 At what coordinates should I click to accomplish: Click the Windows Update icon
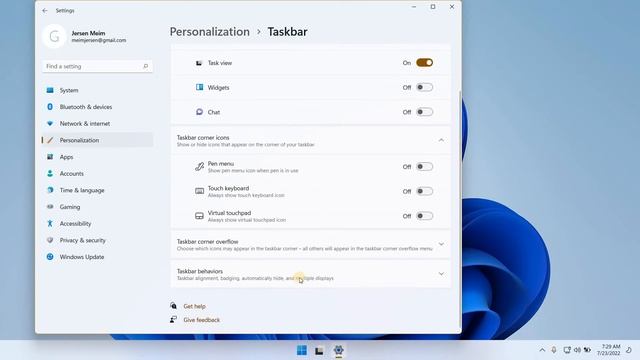[50, 257]
